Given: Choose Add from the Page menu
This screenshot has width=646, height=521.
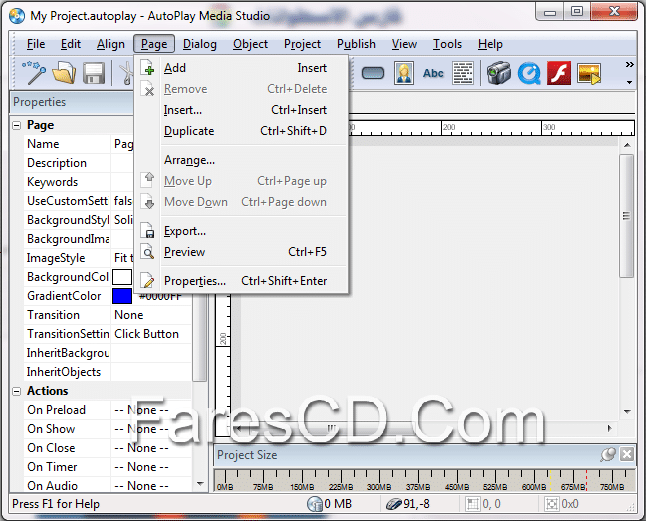Looking at the screenshot, I should tap(242, 68).
